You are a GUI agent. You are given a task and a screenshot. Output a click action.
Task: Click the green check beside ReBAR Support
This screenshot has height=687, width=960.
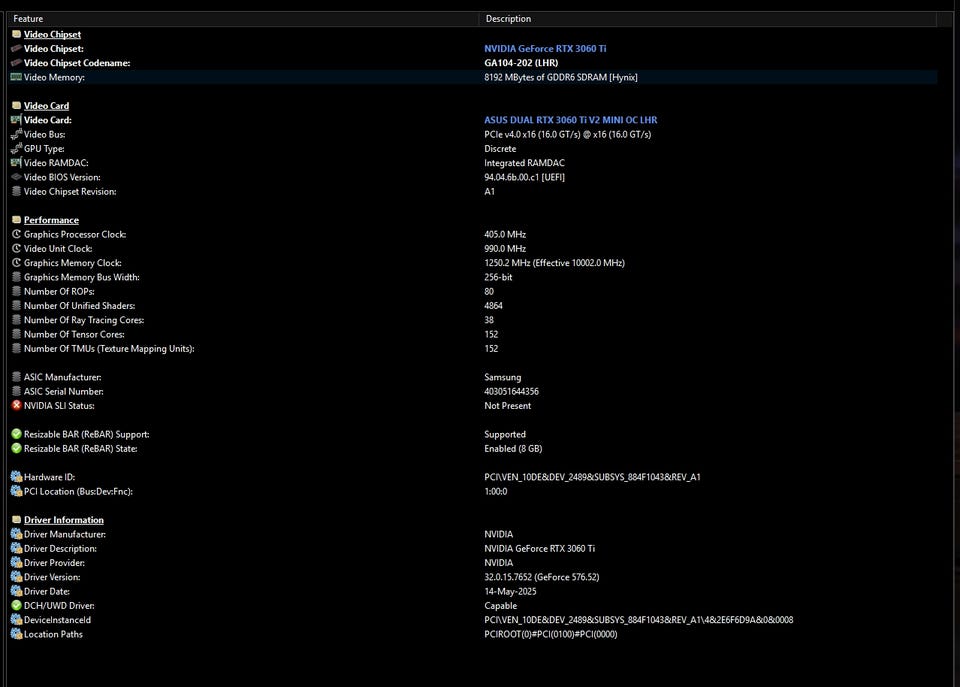coord(17,434)
